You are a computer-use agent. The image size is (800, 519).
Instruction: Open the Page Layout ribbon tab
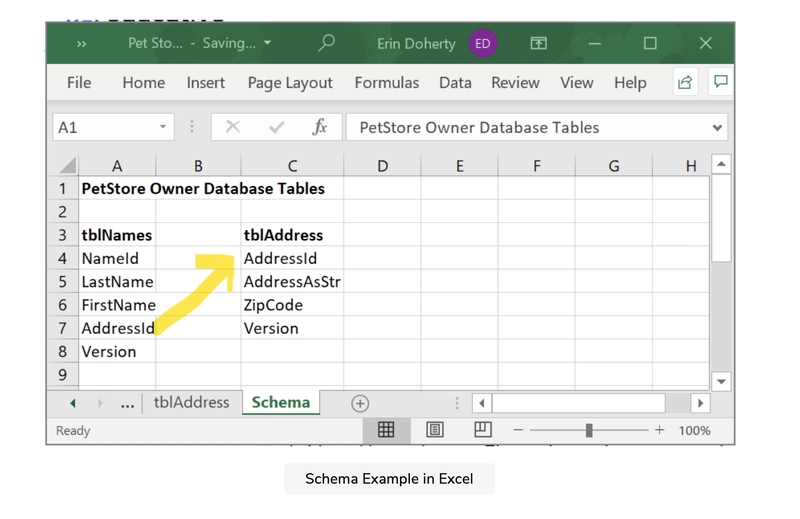[x=290, y=83]
